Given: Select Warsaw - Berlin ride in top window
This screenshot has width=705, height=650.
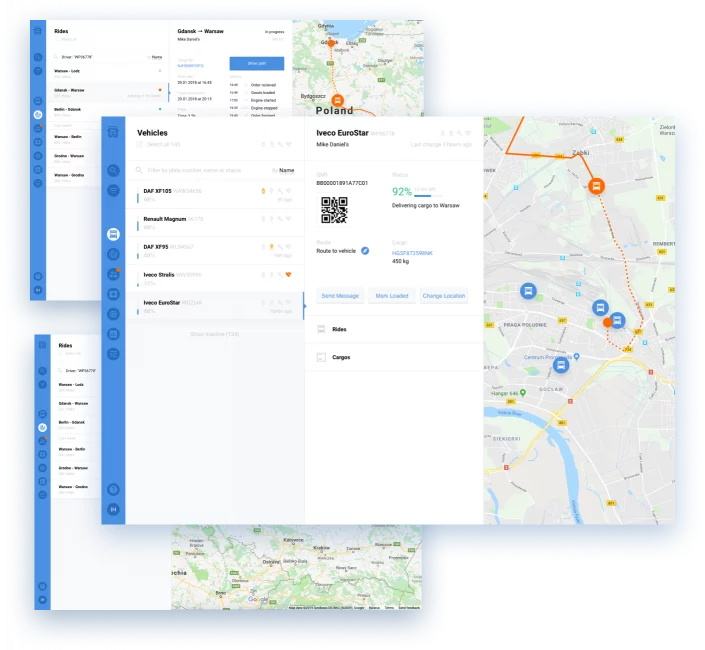Looking at the screenshot, I should coord(74,138).
